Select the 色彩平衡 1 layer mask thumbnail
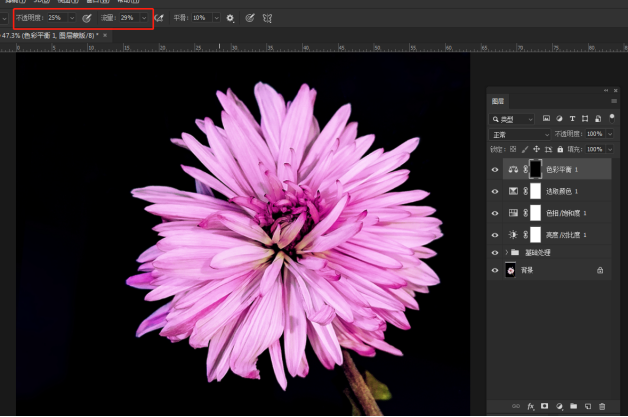 click(535, 169)
